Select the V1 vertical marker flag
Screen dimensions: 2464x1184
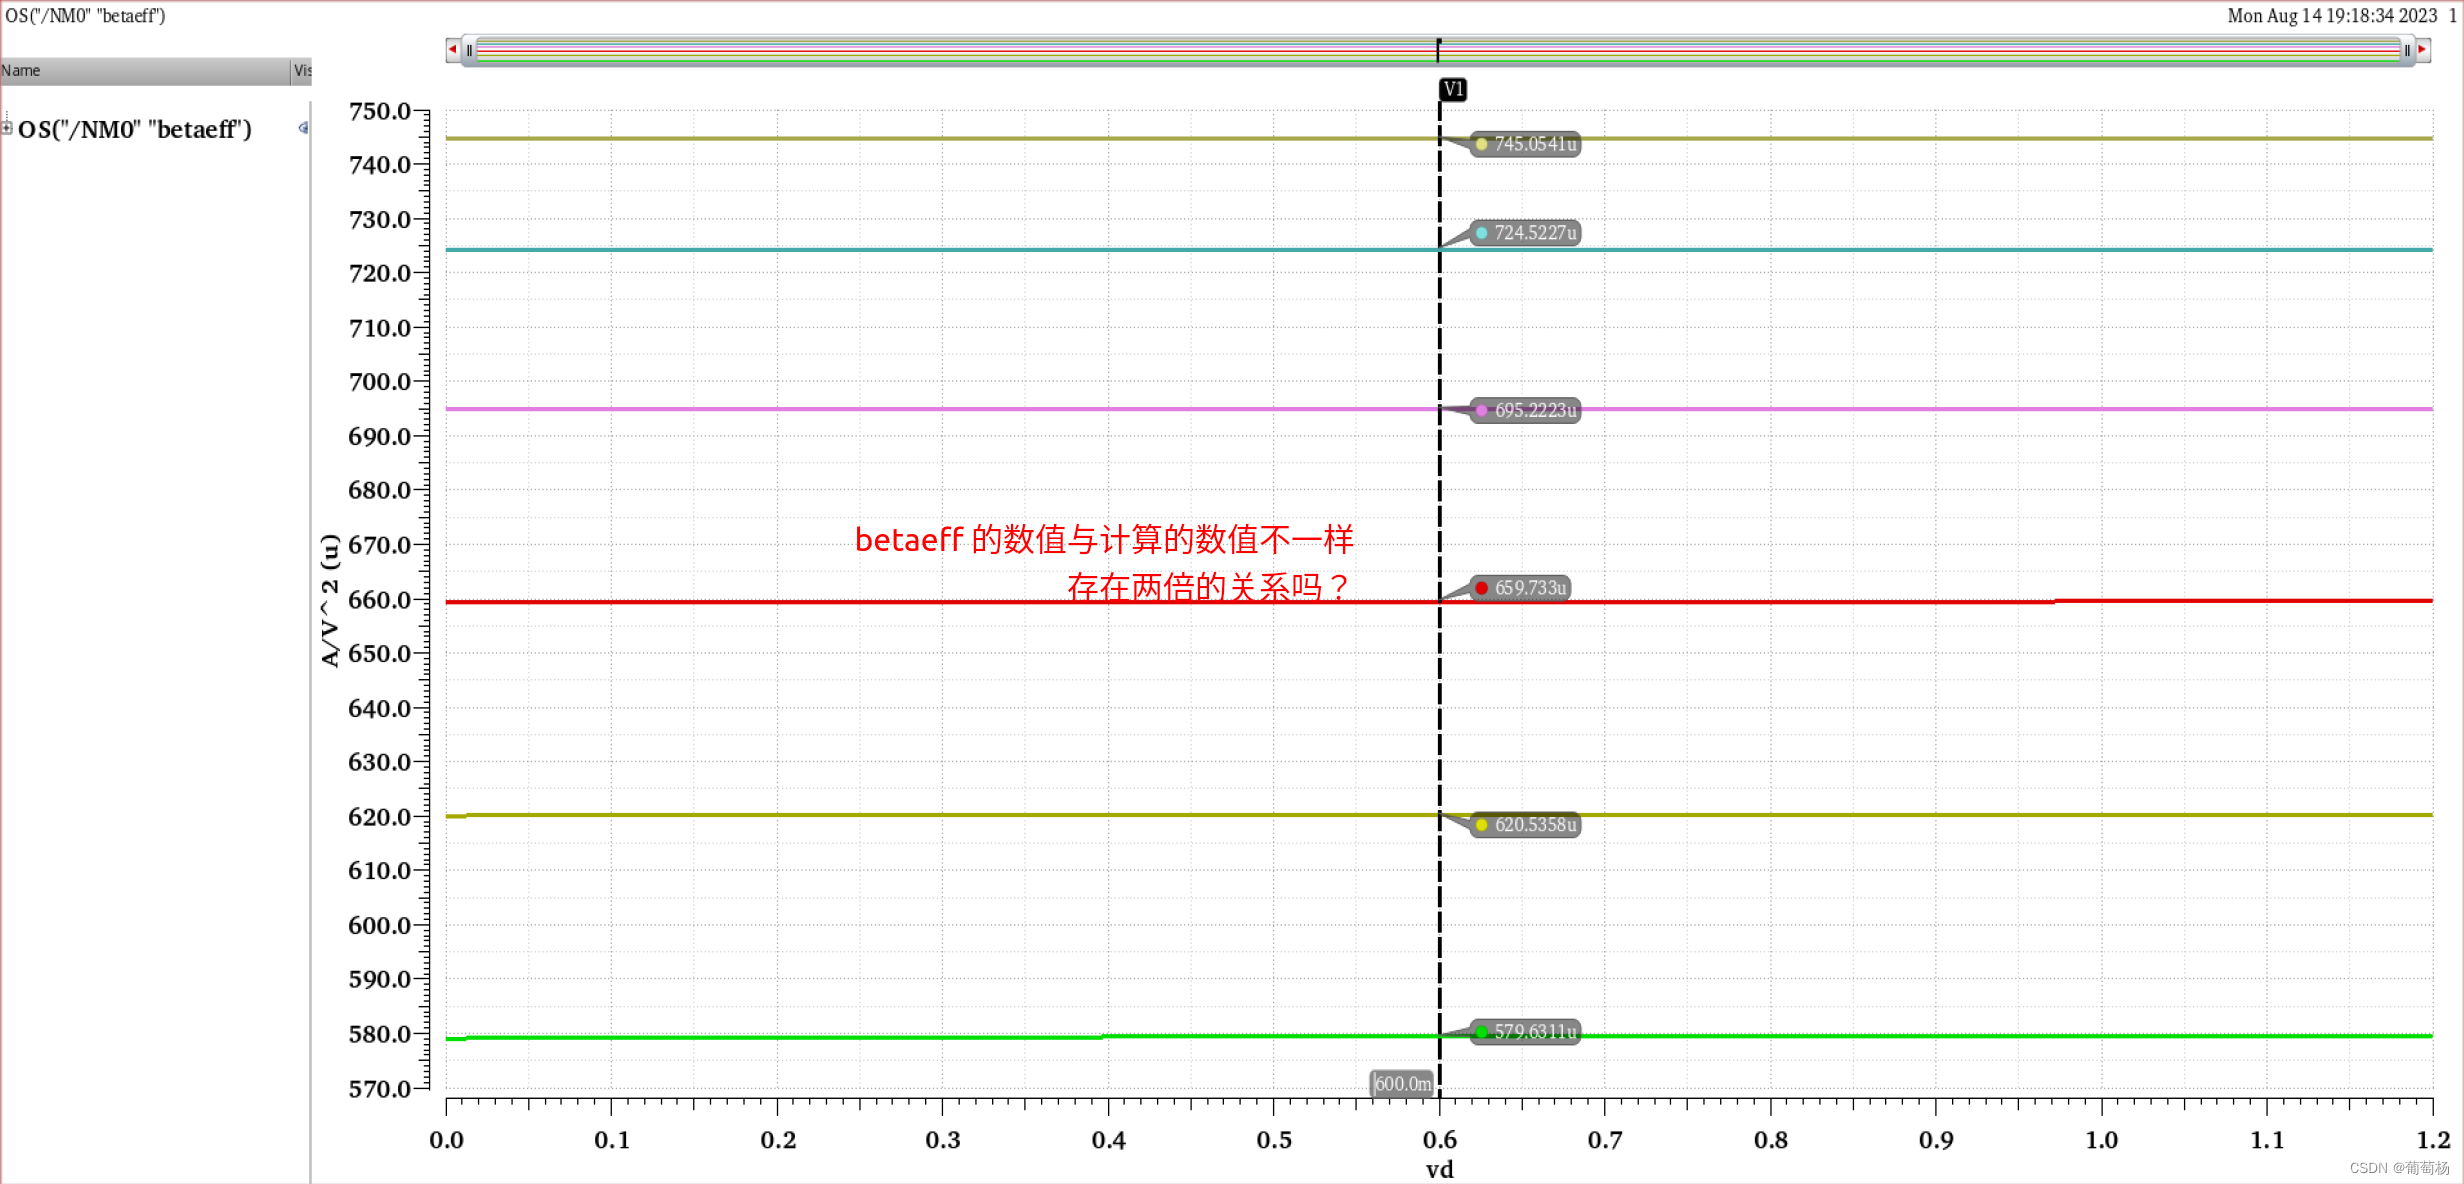[x=1452, y=89]
